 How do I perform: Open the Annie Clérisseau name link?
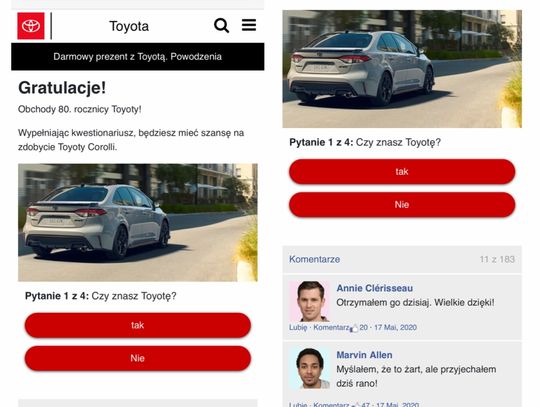pos(374,288)
